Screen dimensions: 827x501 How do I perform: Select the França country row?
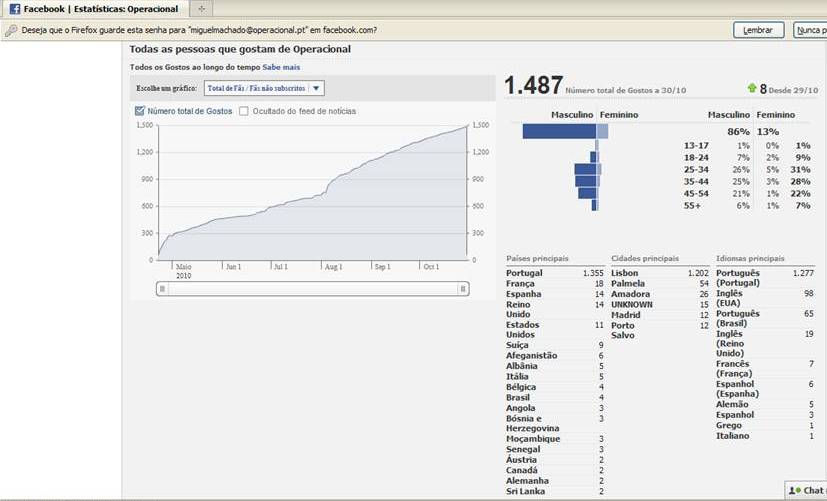click(554, 284)
